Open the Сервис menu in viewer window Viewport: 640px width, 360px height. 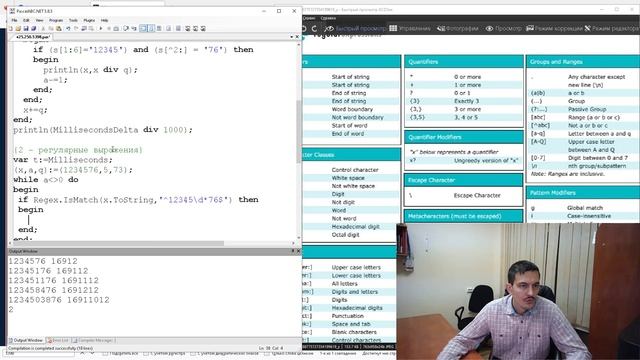[x=309, y=18]
